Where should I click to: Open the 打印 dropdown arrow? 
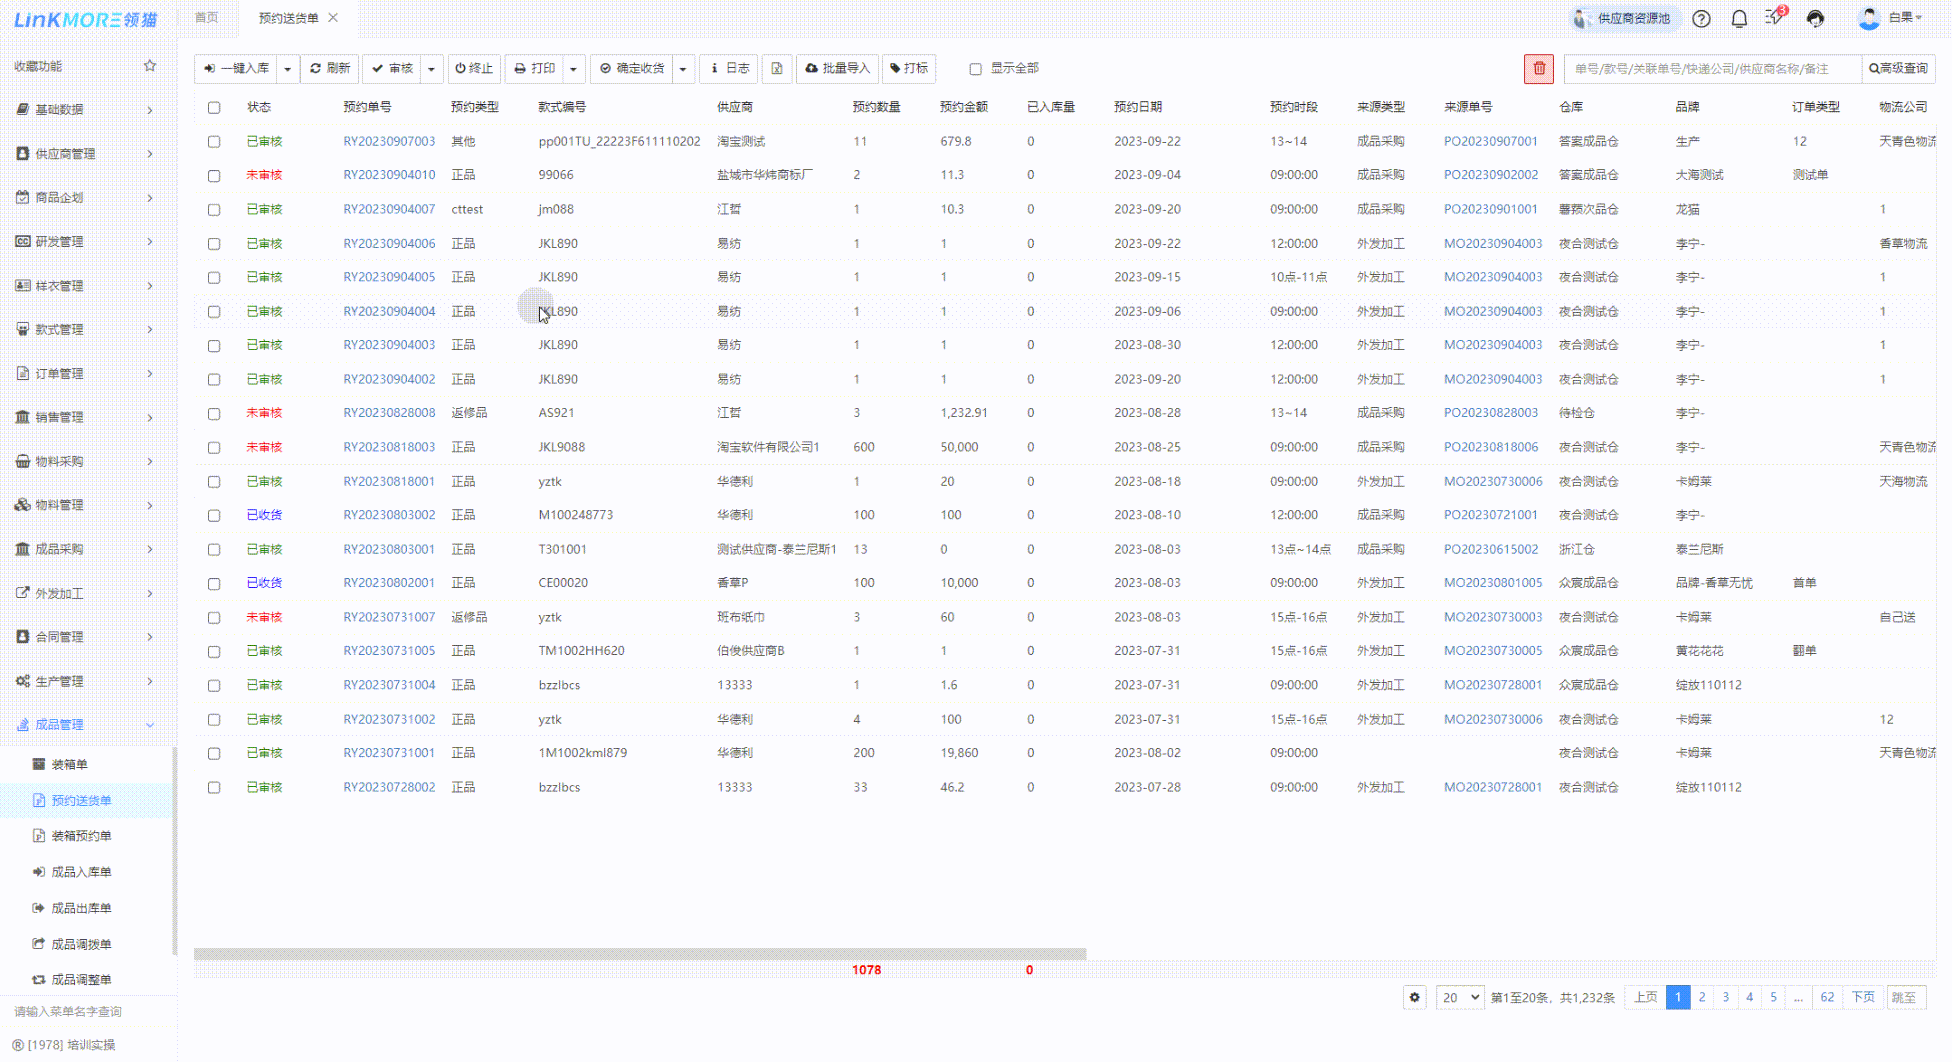[573, 69]
